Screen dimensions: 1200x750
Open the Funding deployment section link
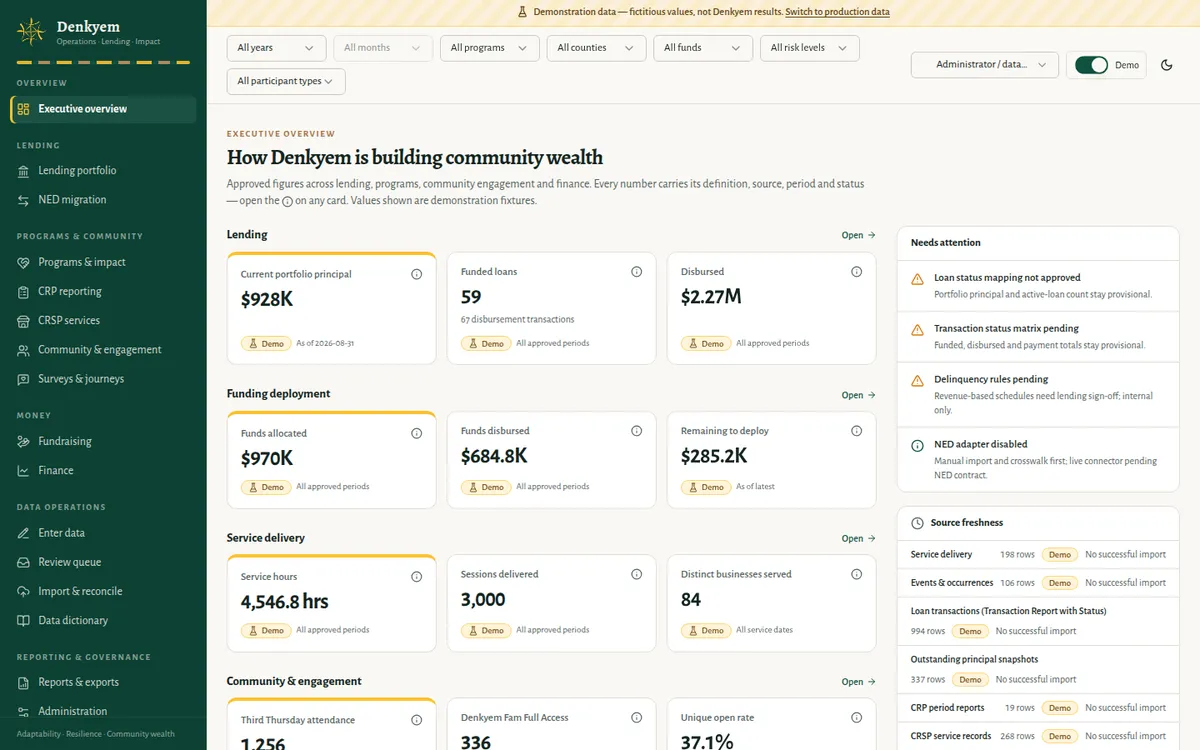(x=858, y=395)
